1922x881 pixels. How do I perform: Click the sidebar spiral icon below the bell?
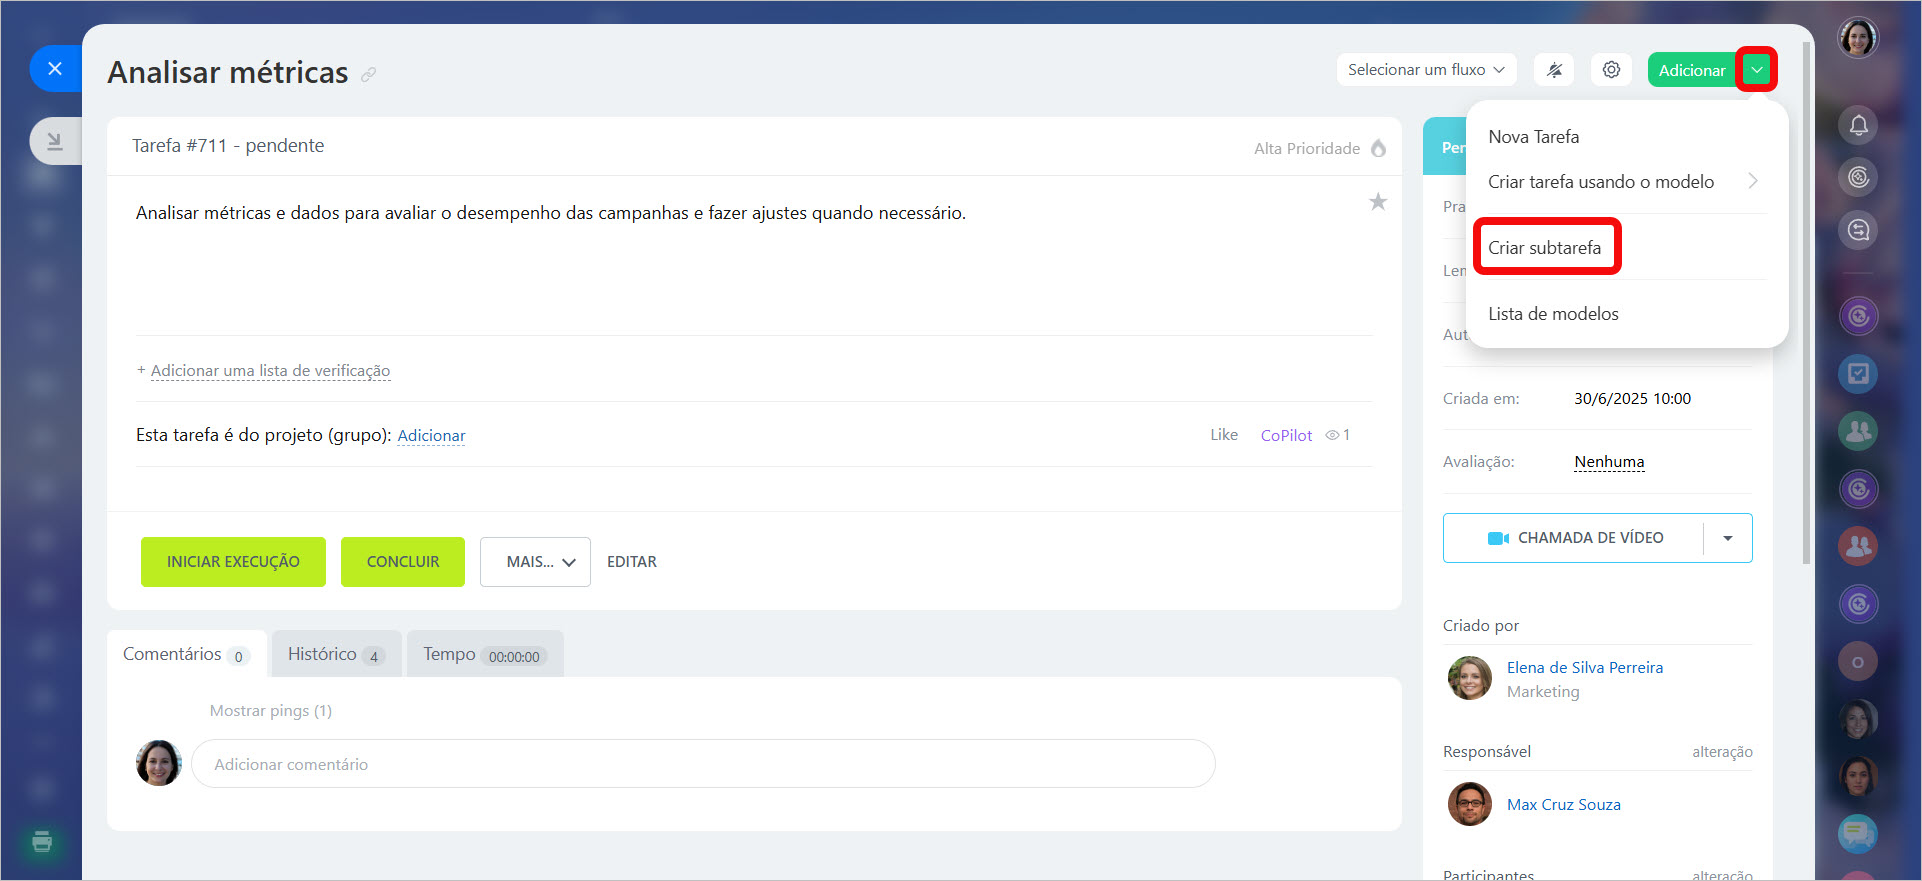(1858, 178)
